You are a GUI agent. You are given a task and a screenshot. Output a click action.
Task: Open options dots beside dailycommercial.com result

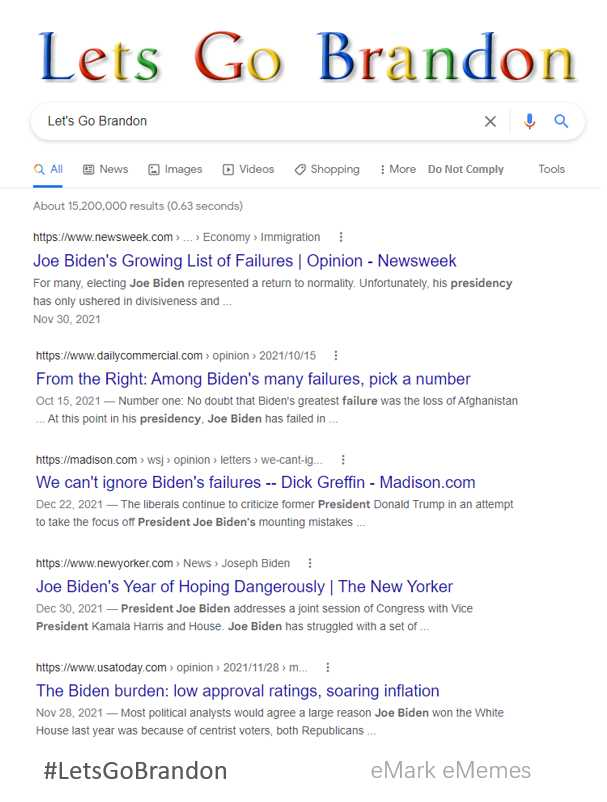[x=335, y=355]
